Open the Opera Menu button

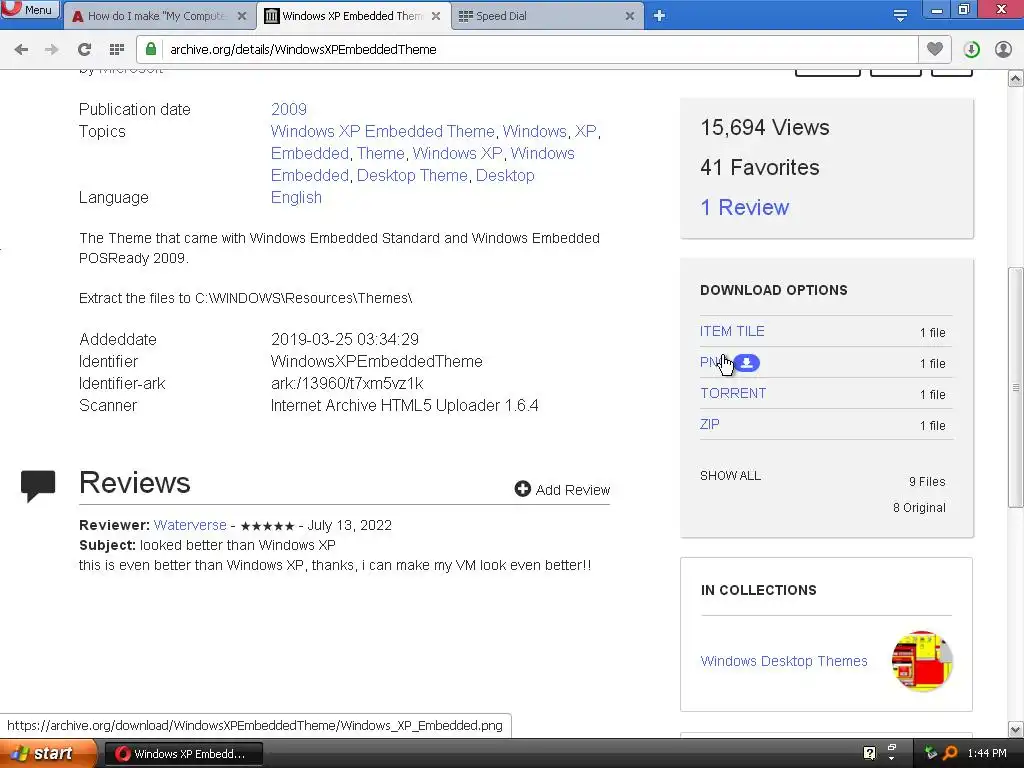tap(29, 10)
